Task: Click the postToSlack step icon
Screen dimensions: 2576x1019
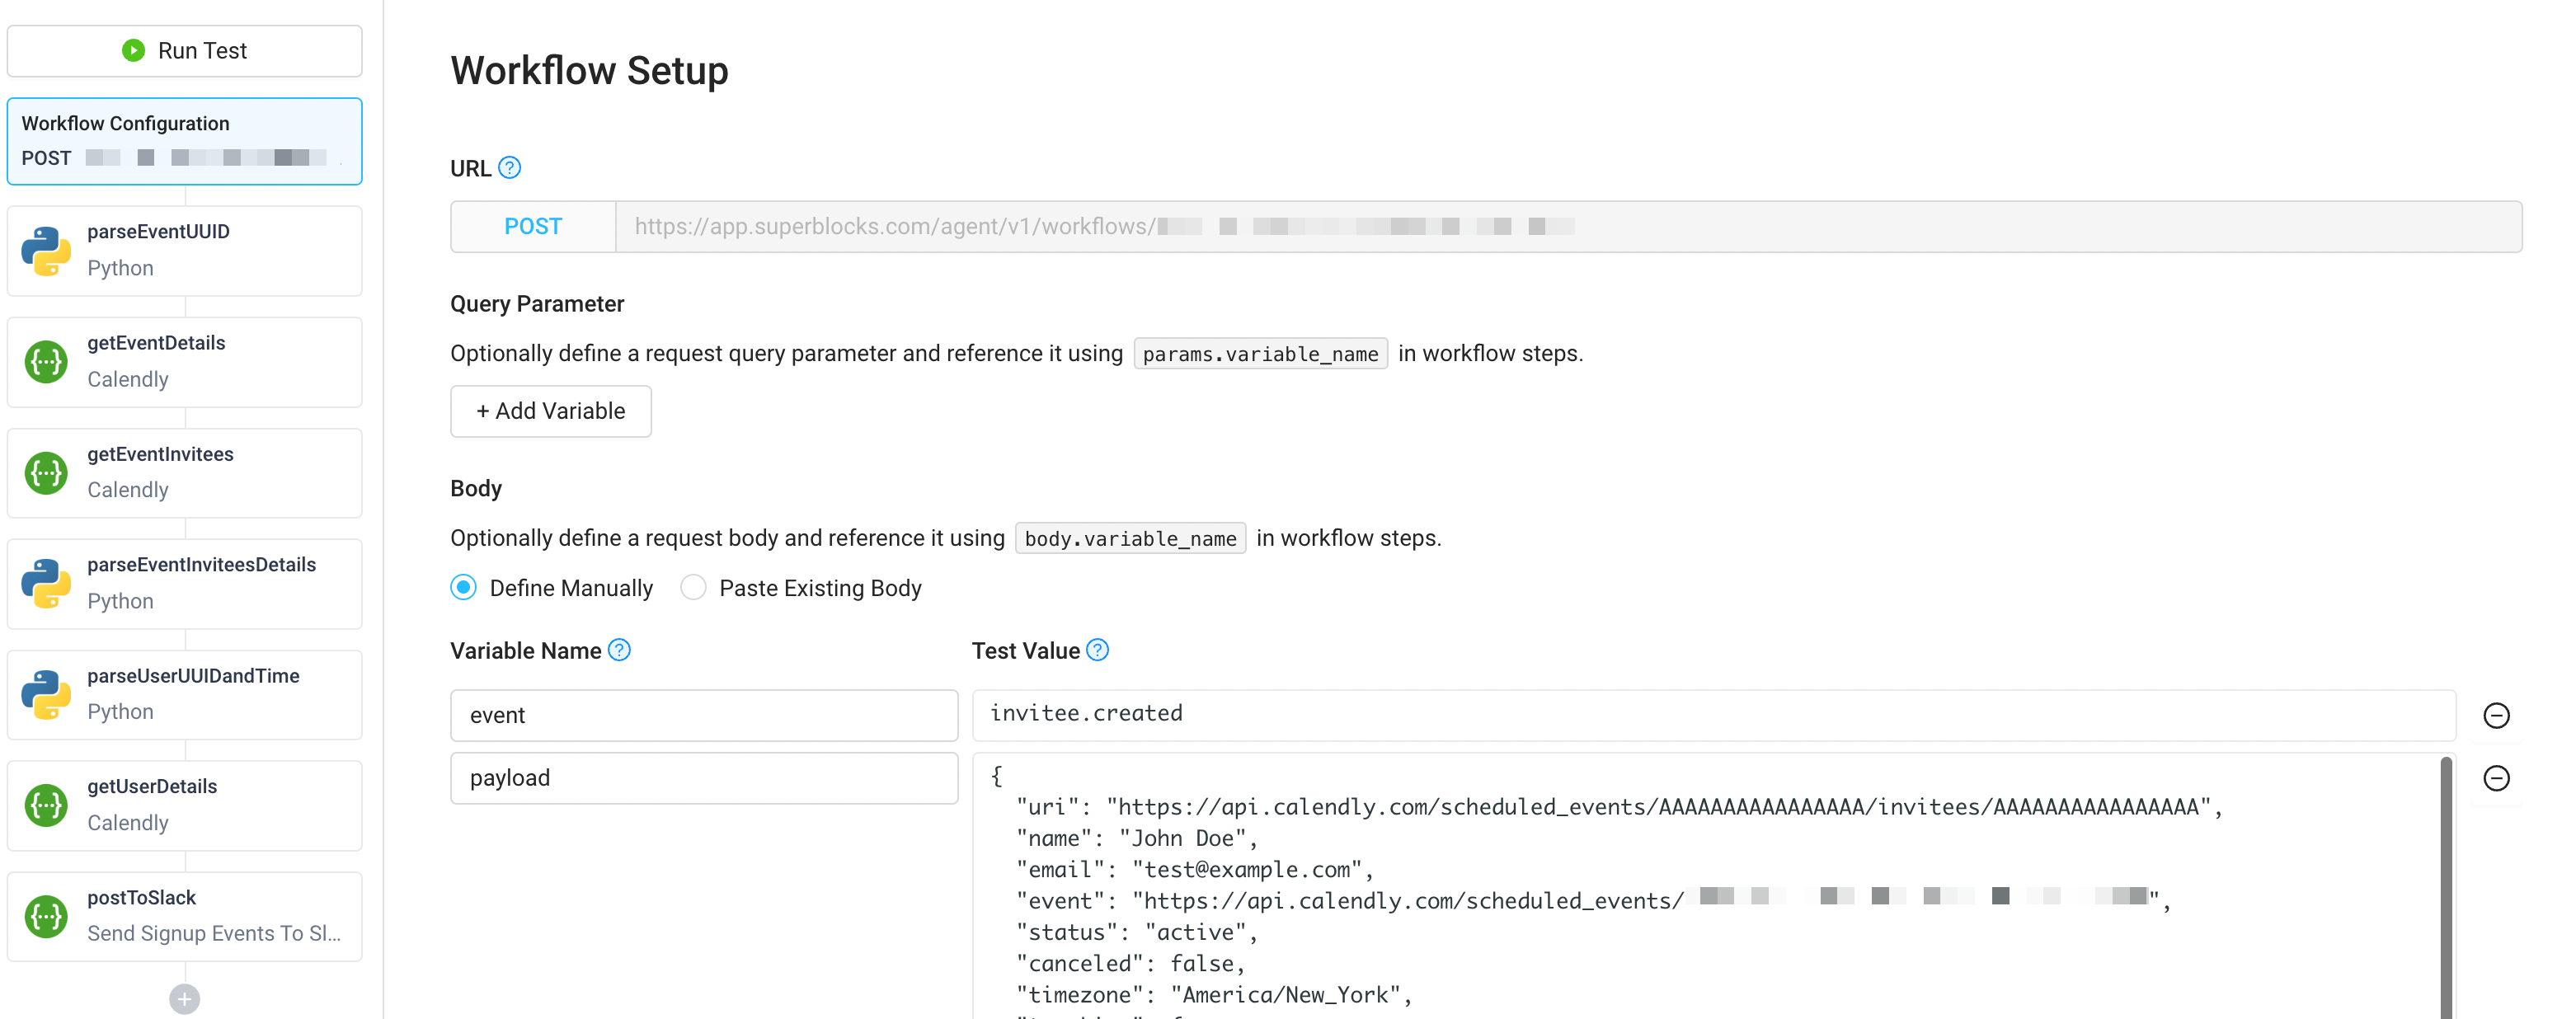Action: pyautogui.click(x=45, y=915)
